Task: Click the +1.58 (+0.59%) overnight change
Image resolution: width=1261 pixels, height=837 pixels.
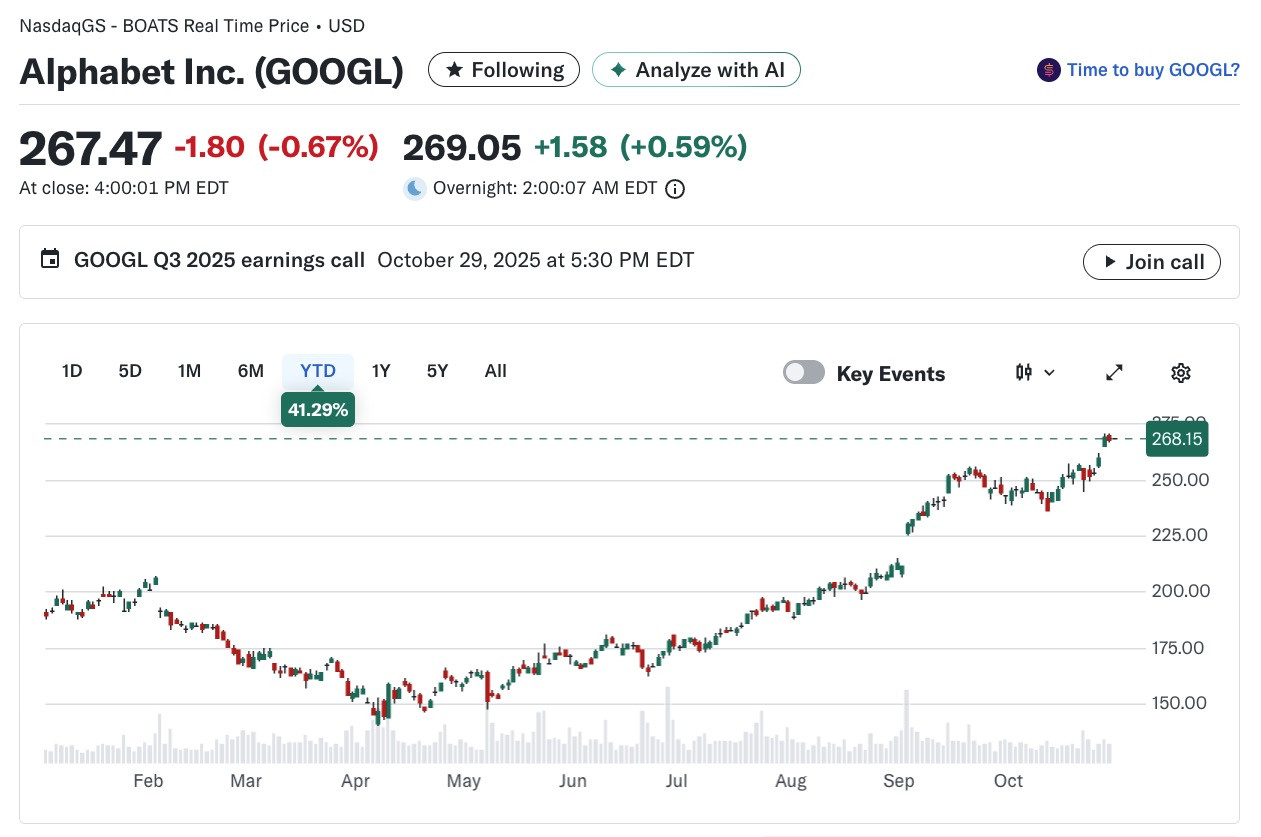Action: 640,148
